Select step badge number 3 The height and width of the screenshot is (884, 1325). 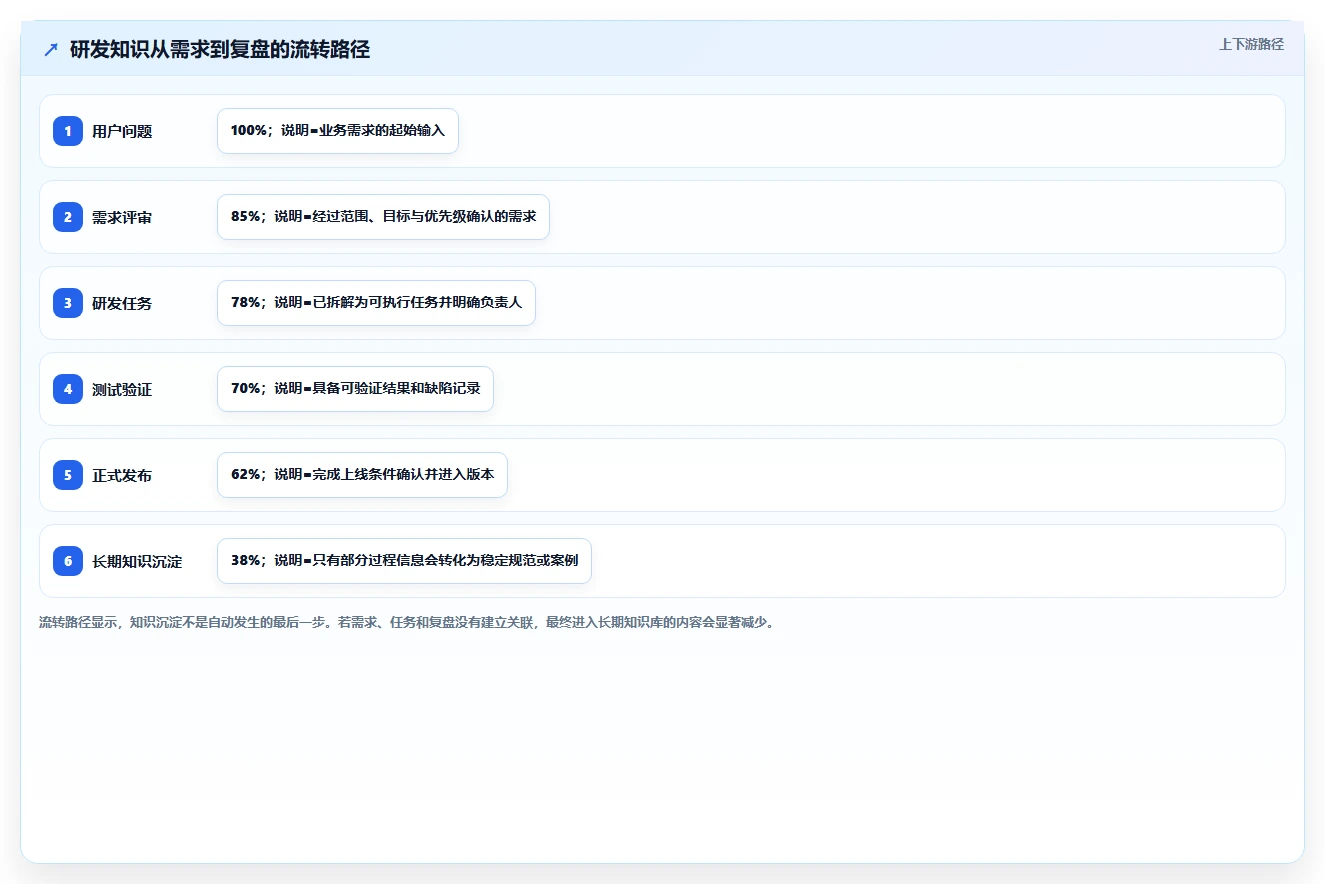point(68,303)
